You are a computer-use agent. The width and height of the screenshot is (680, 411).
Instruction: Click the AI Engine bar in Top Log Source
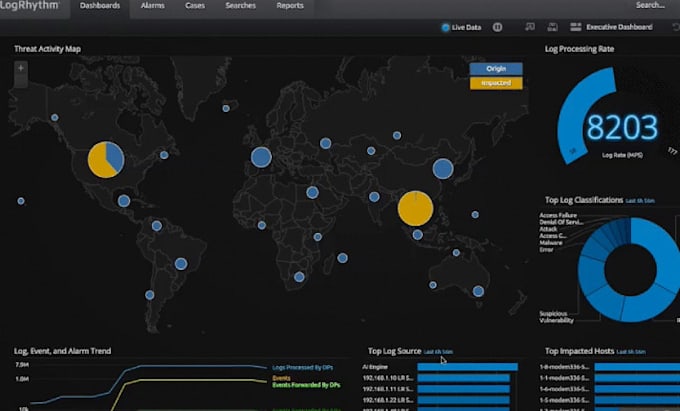click(x=468, y=367)
